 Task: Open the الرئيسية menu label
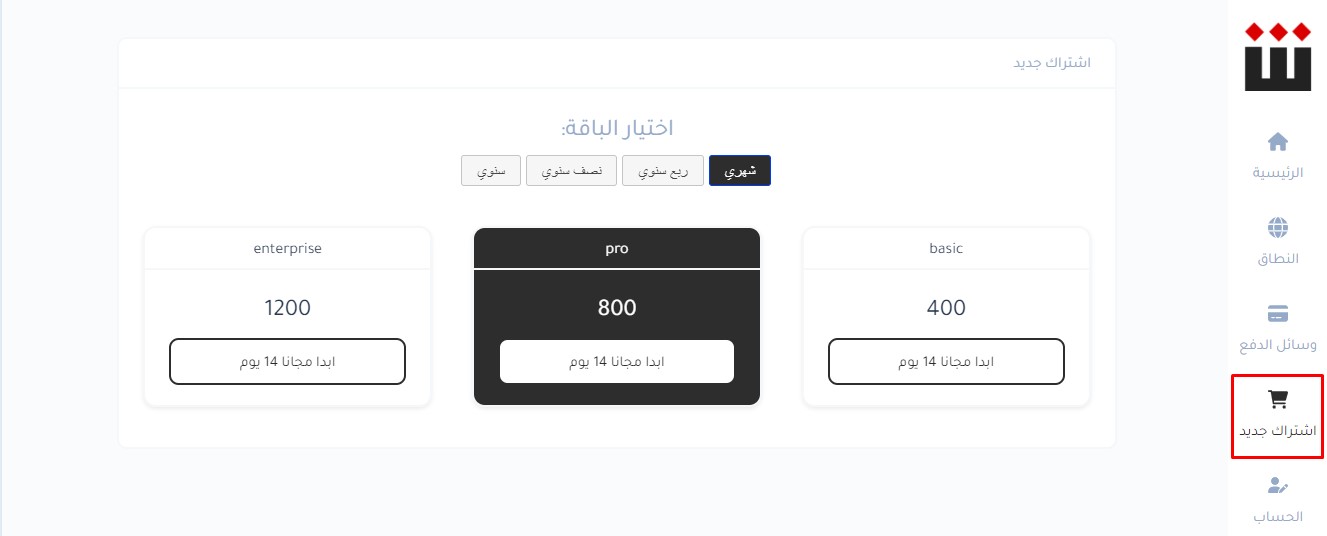(x=1278, y=172)
